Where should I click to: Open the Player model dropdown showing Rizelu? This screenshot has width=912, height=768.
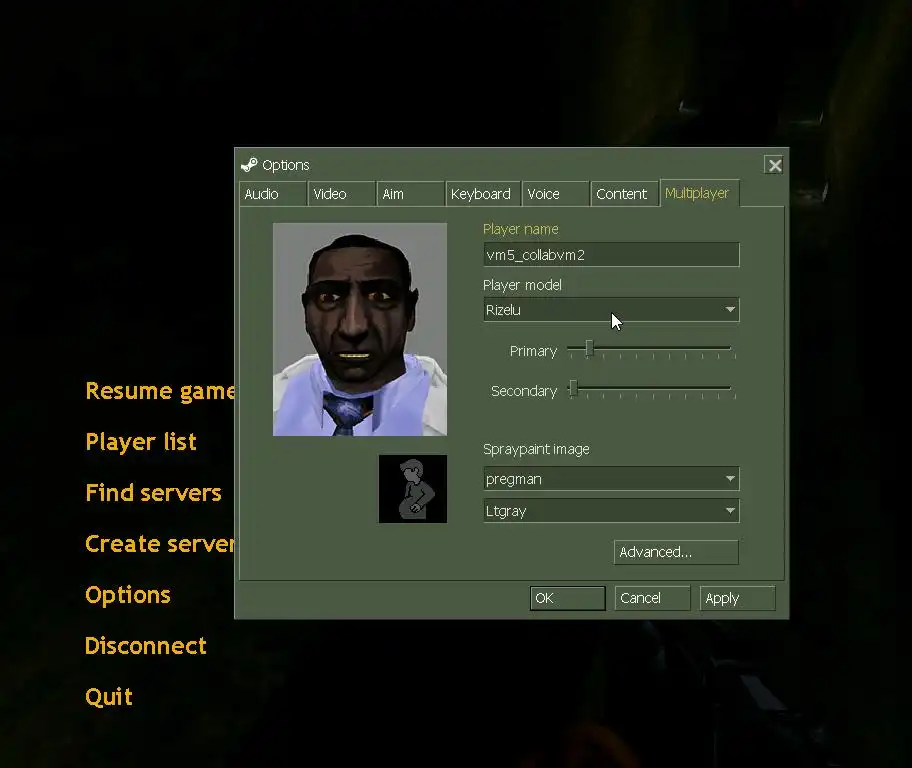click(611, 310)
